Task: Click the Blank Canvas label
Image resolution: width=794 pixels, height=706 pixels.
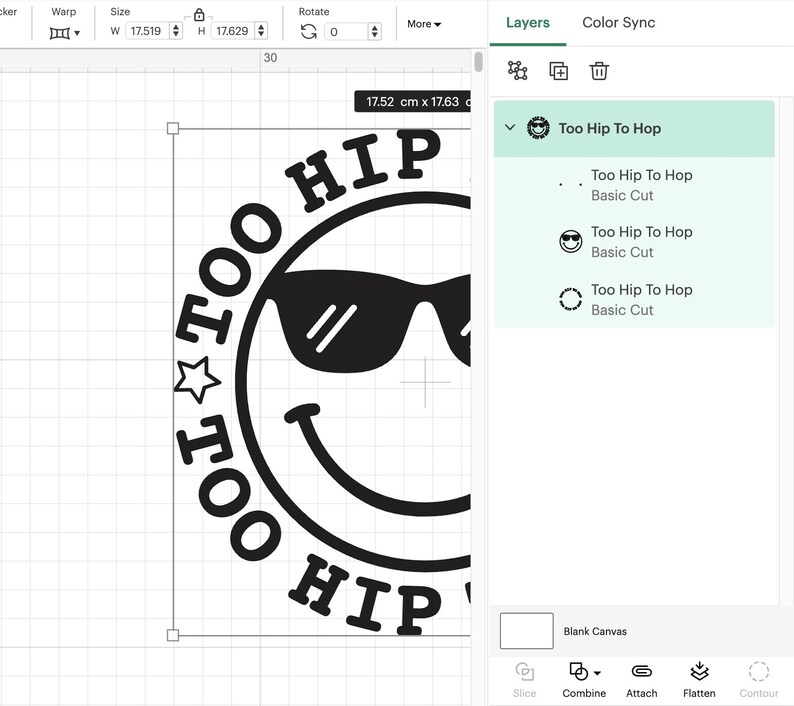Action: point(595,631)
